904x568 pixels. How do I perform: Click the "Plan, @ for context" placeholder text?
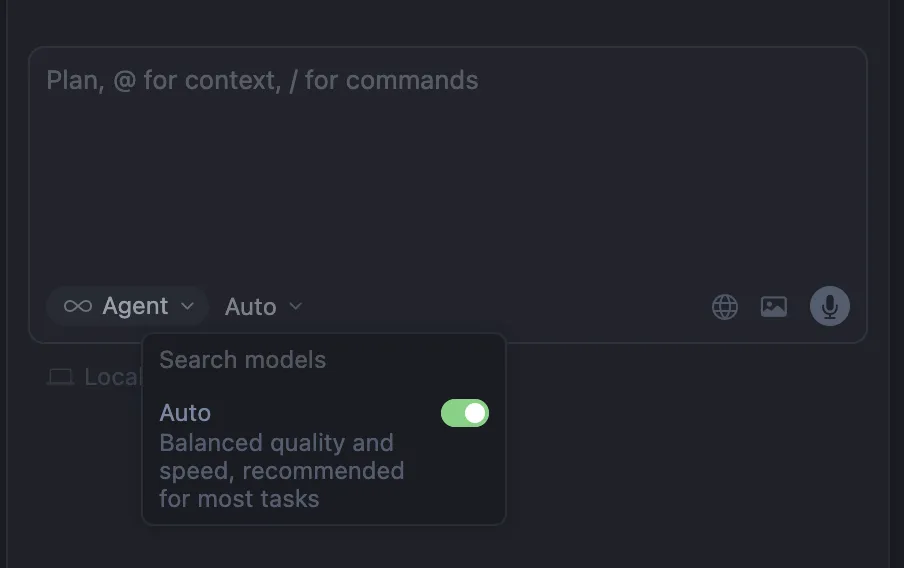pos(262,80)
